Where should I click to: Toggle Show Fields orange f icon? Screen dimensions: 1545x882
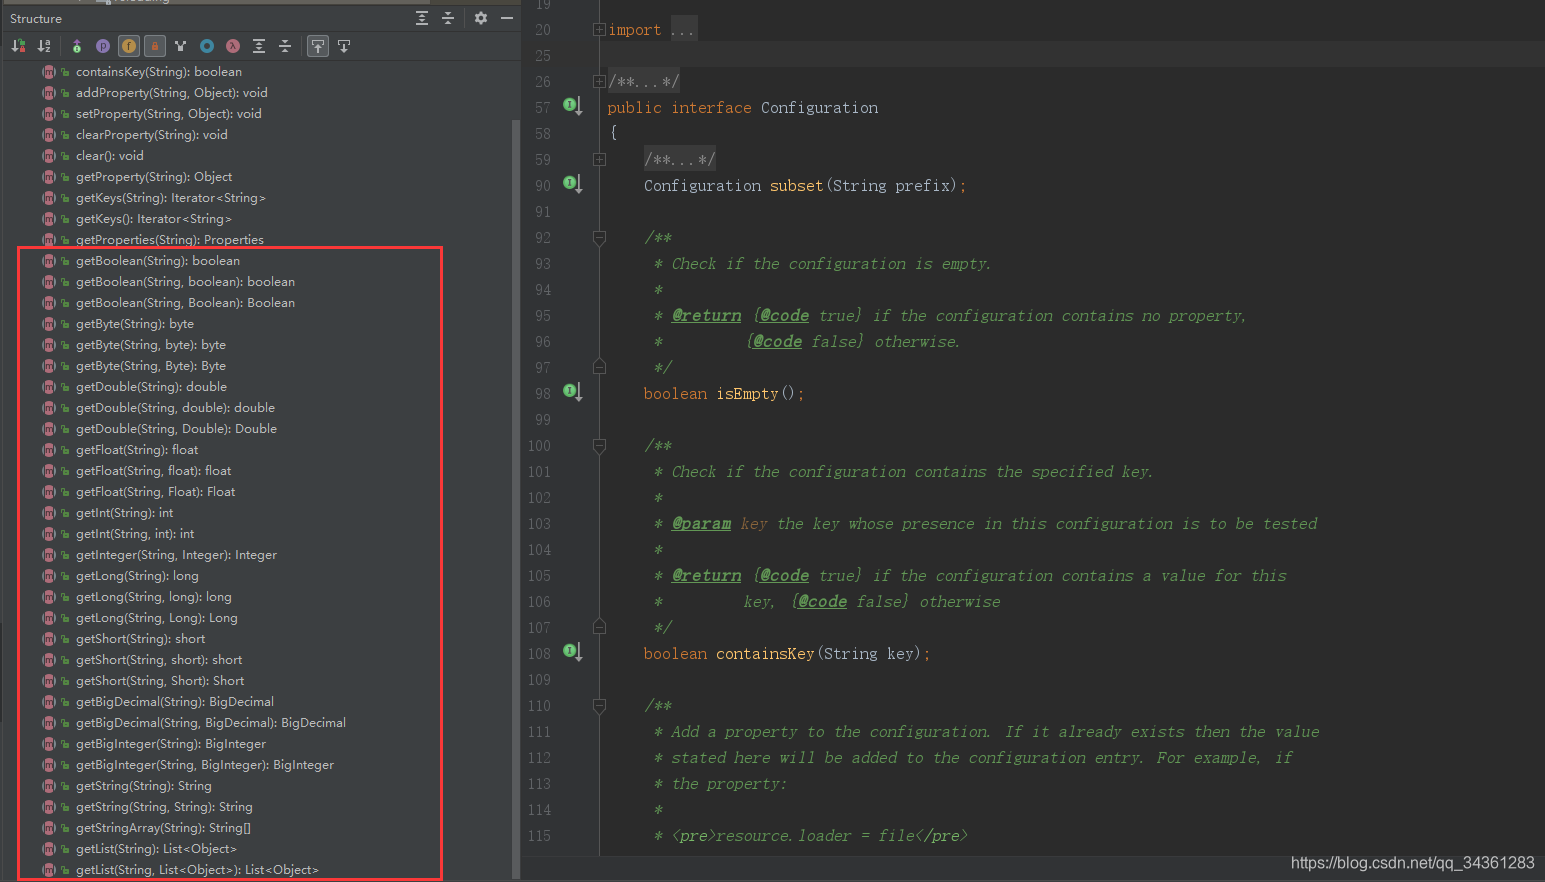[x=129, y=46]
